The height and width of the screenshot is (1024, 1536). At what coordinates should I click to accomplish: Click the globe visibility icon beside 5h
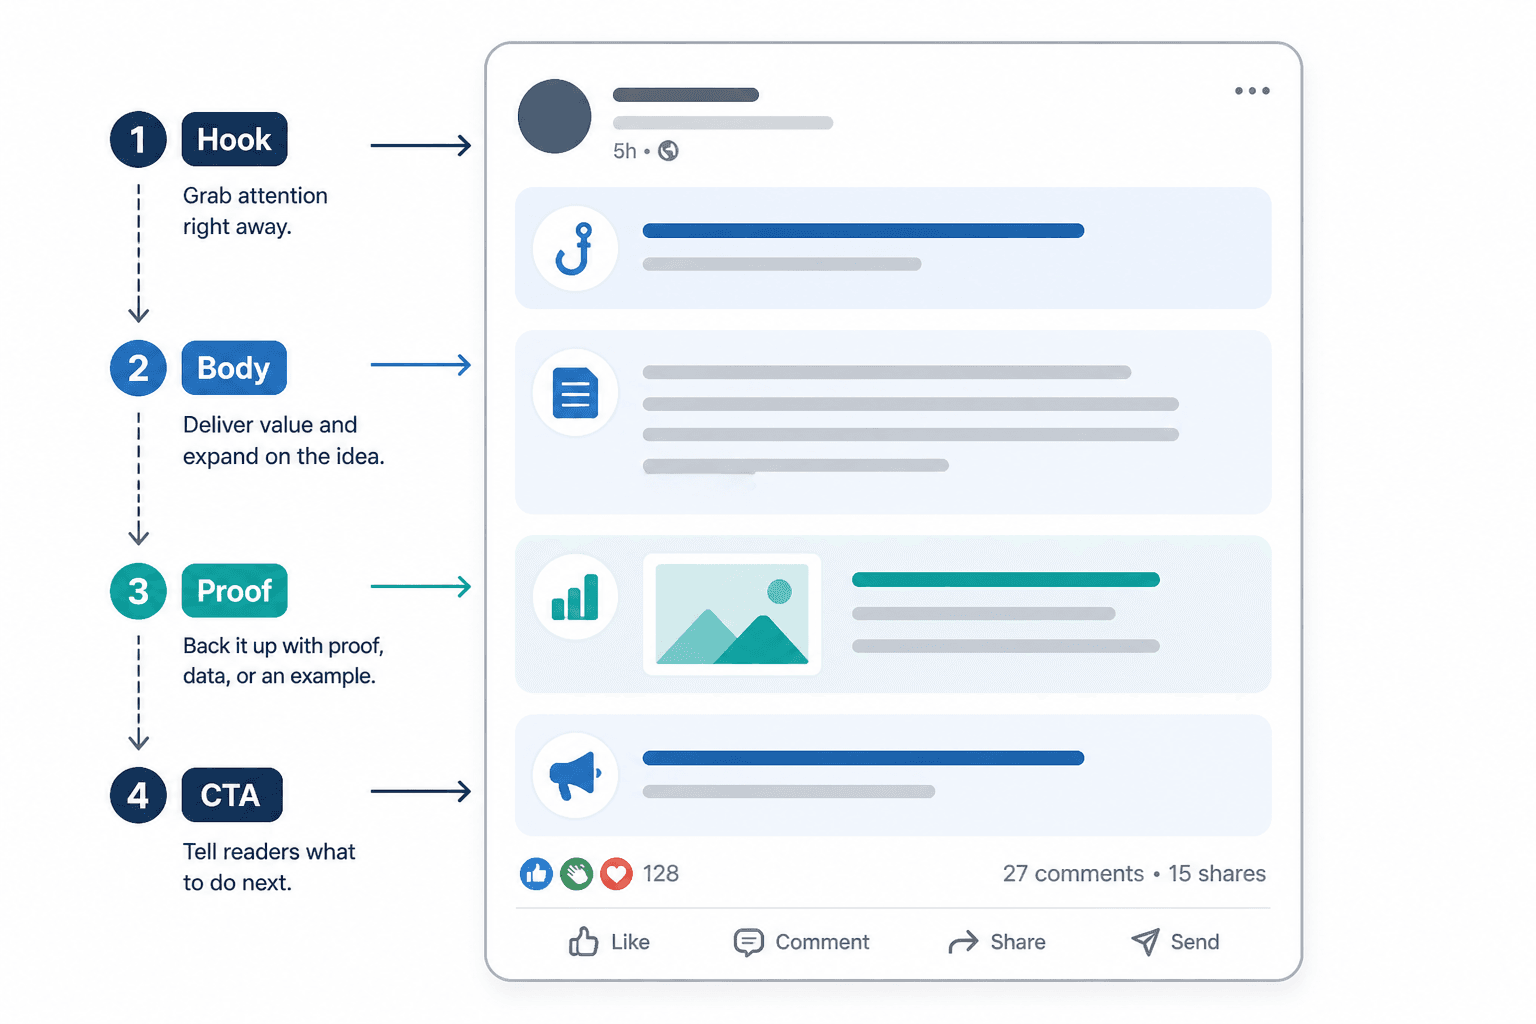[x=668, y=151]
